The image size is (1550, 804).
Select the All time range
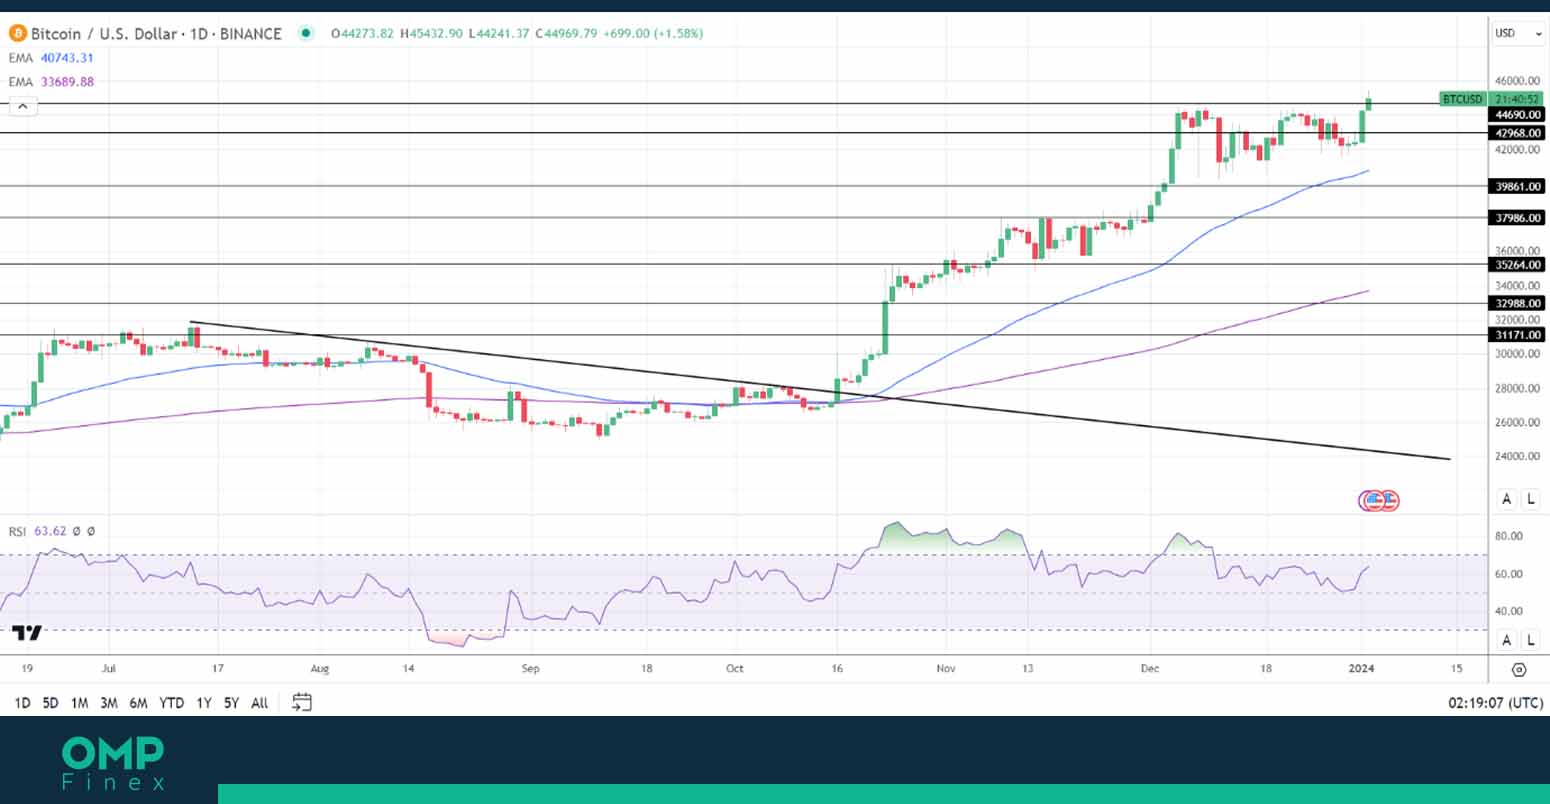coord(260,703)
